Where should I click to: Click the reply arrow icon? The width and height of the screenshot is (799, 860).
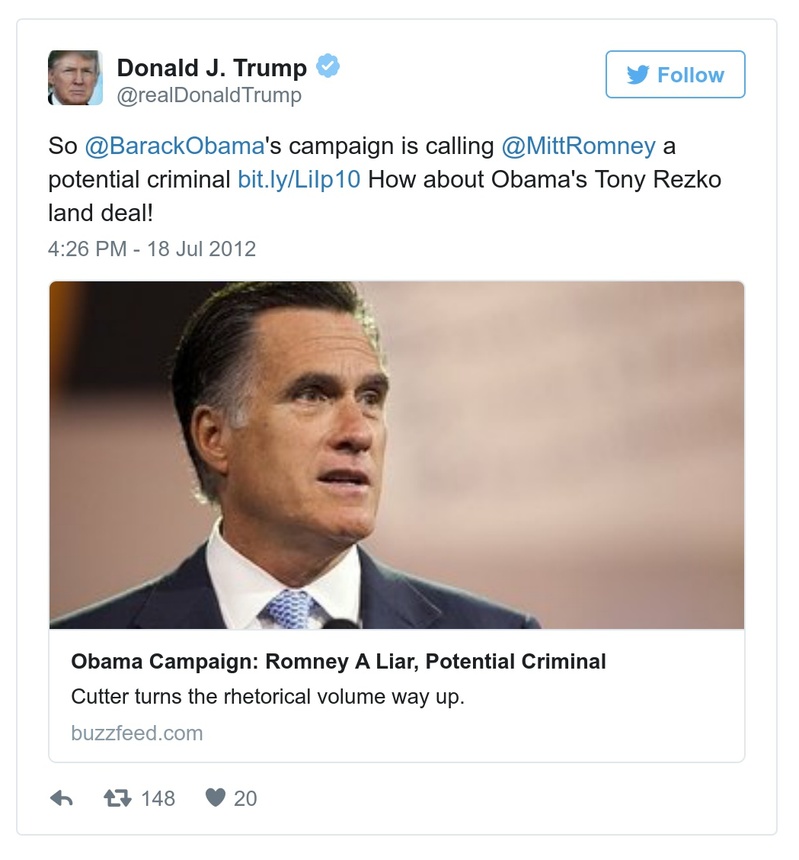[64, 798]
